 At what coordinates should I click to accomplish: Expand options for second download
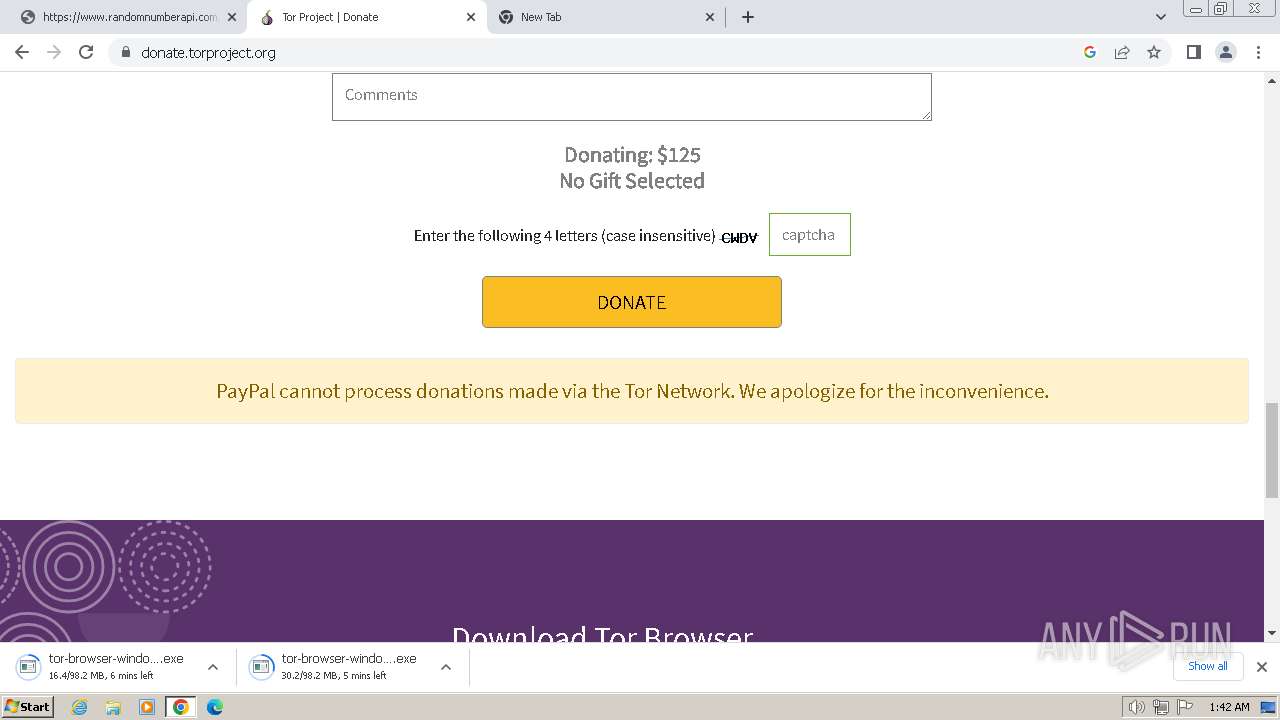click(446, 667)
